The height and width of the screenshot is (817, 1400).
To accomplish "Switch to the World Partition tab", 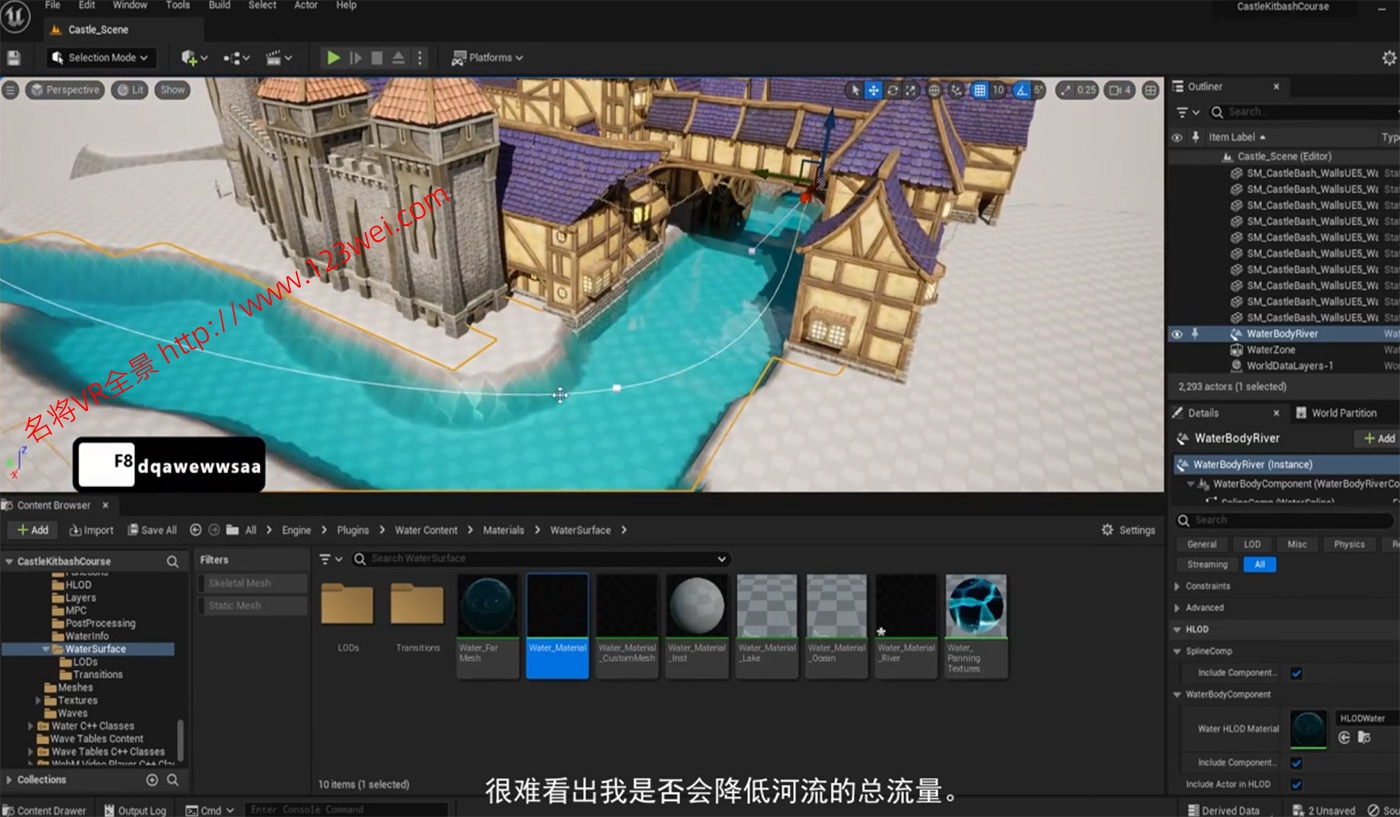I will click(x=1343, y=413).
